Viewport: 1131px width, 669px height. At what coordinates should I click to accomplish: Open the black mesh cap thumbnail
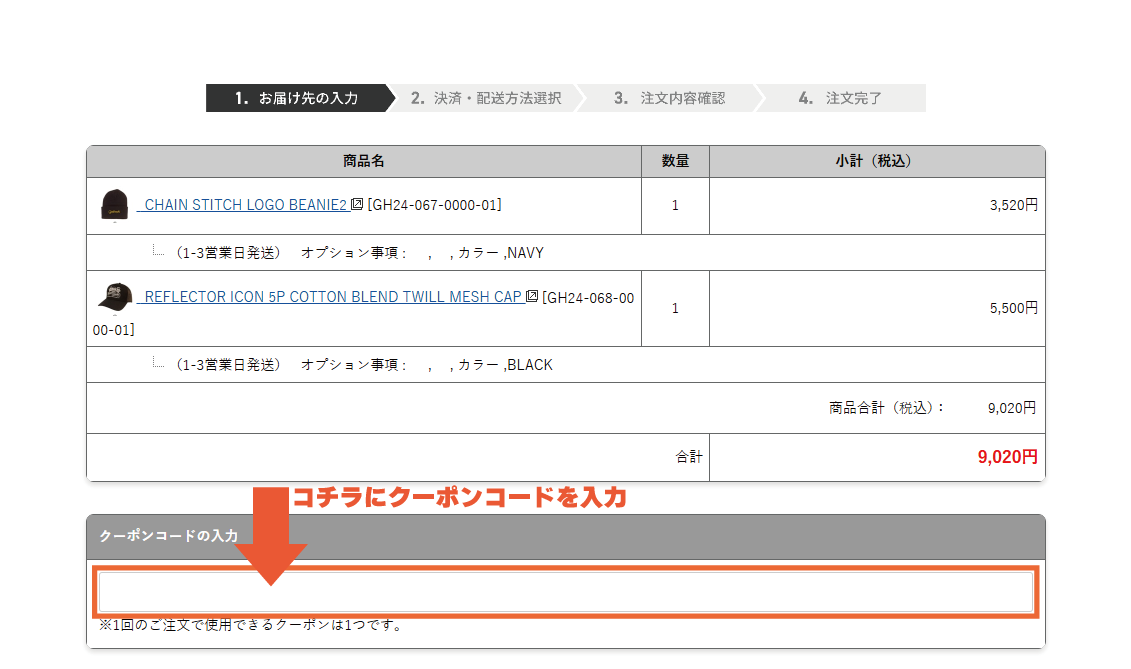click(x=114, y=297)
